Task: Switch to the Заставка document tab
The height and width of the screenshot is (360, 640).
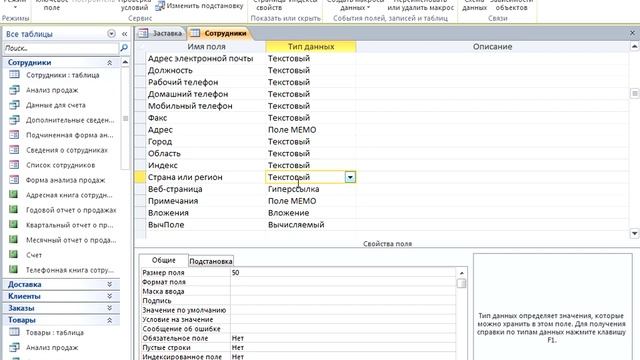Action: [x=162, y=33]
